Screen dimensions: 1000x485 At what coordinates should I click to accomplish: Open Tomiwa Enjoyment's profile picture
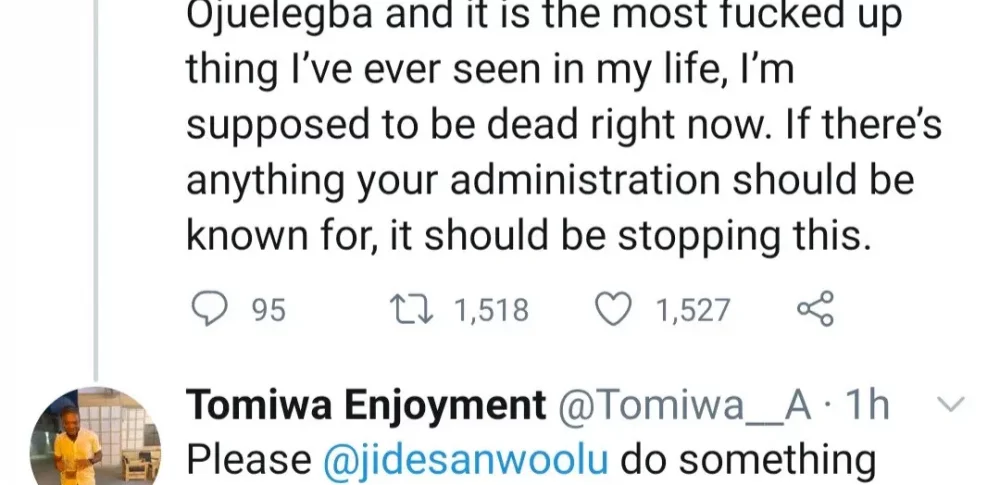coord(96,435)
